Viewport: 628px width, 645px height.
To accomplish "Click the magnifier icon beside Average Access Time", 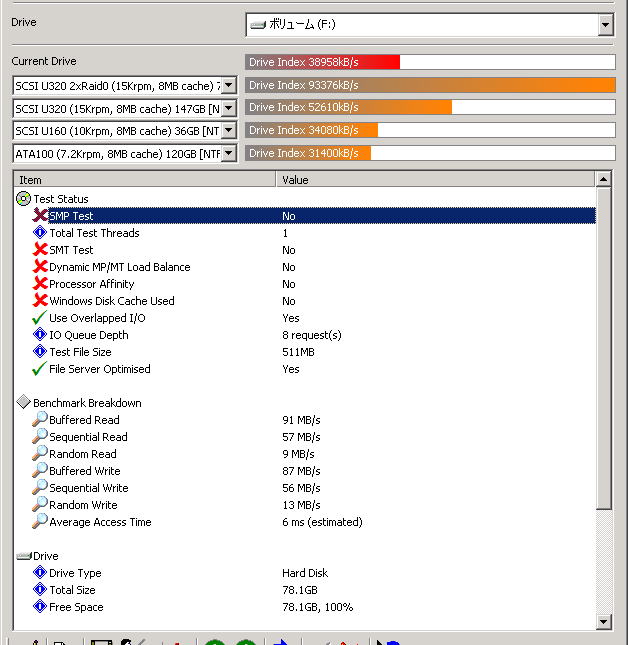I will coord(40,522).
